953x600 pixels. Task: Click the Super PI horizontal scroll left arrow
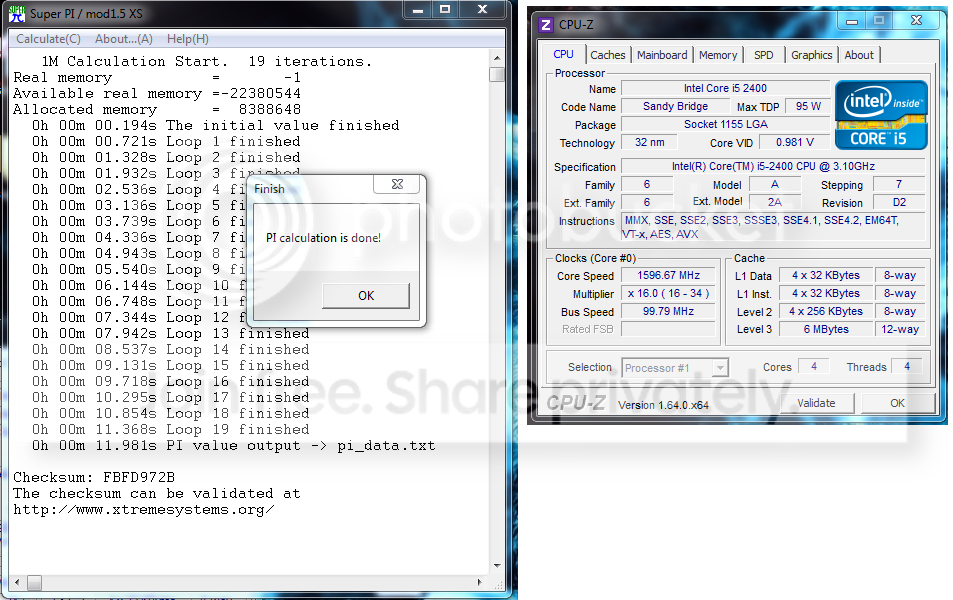17,582
